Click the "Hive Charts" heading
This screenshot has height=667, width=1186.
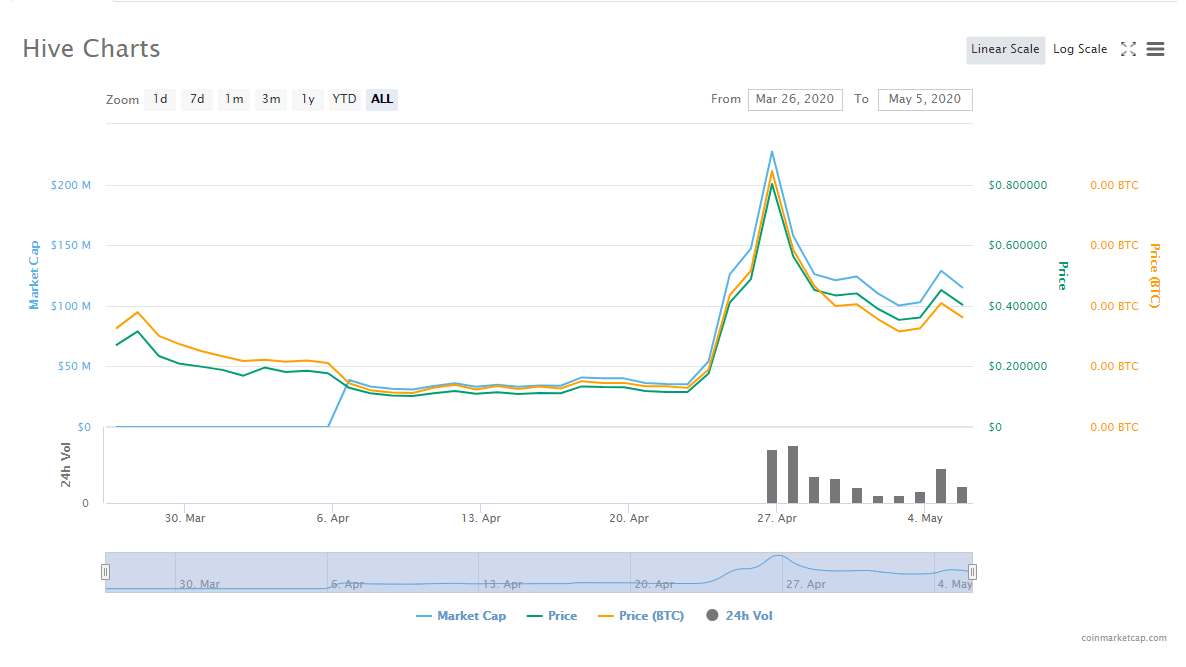92,48
